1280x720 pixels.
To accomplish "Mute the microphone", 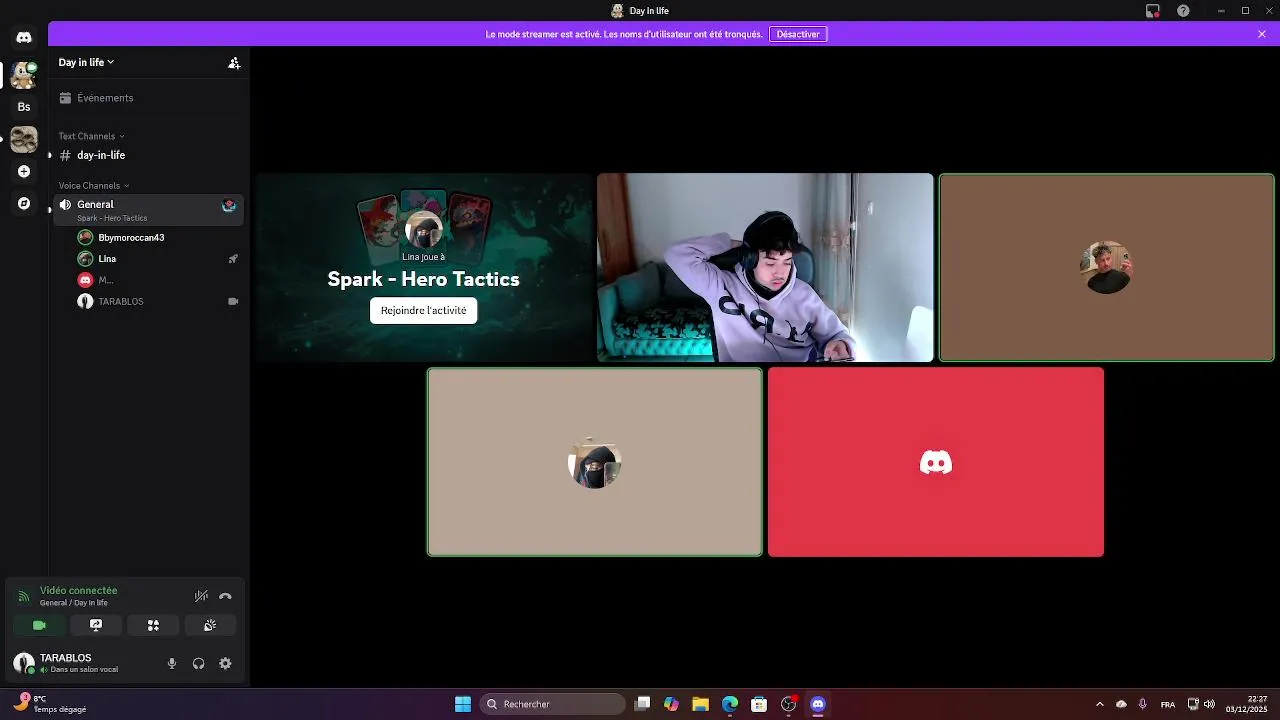I will (x=172, y=663).
